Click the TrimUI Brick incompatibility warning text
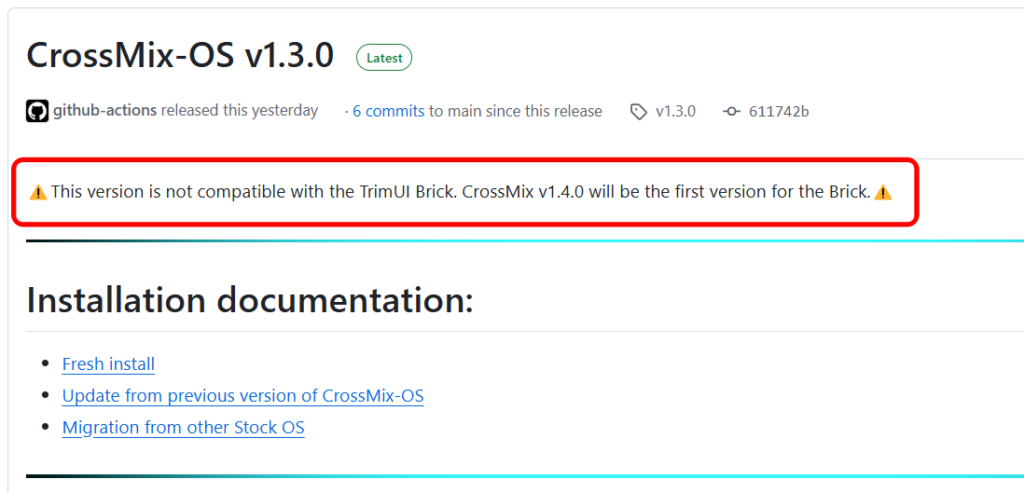Viewport: 1024px width, 493px height. click(x=461, y=193)
